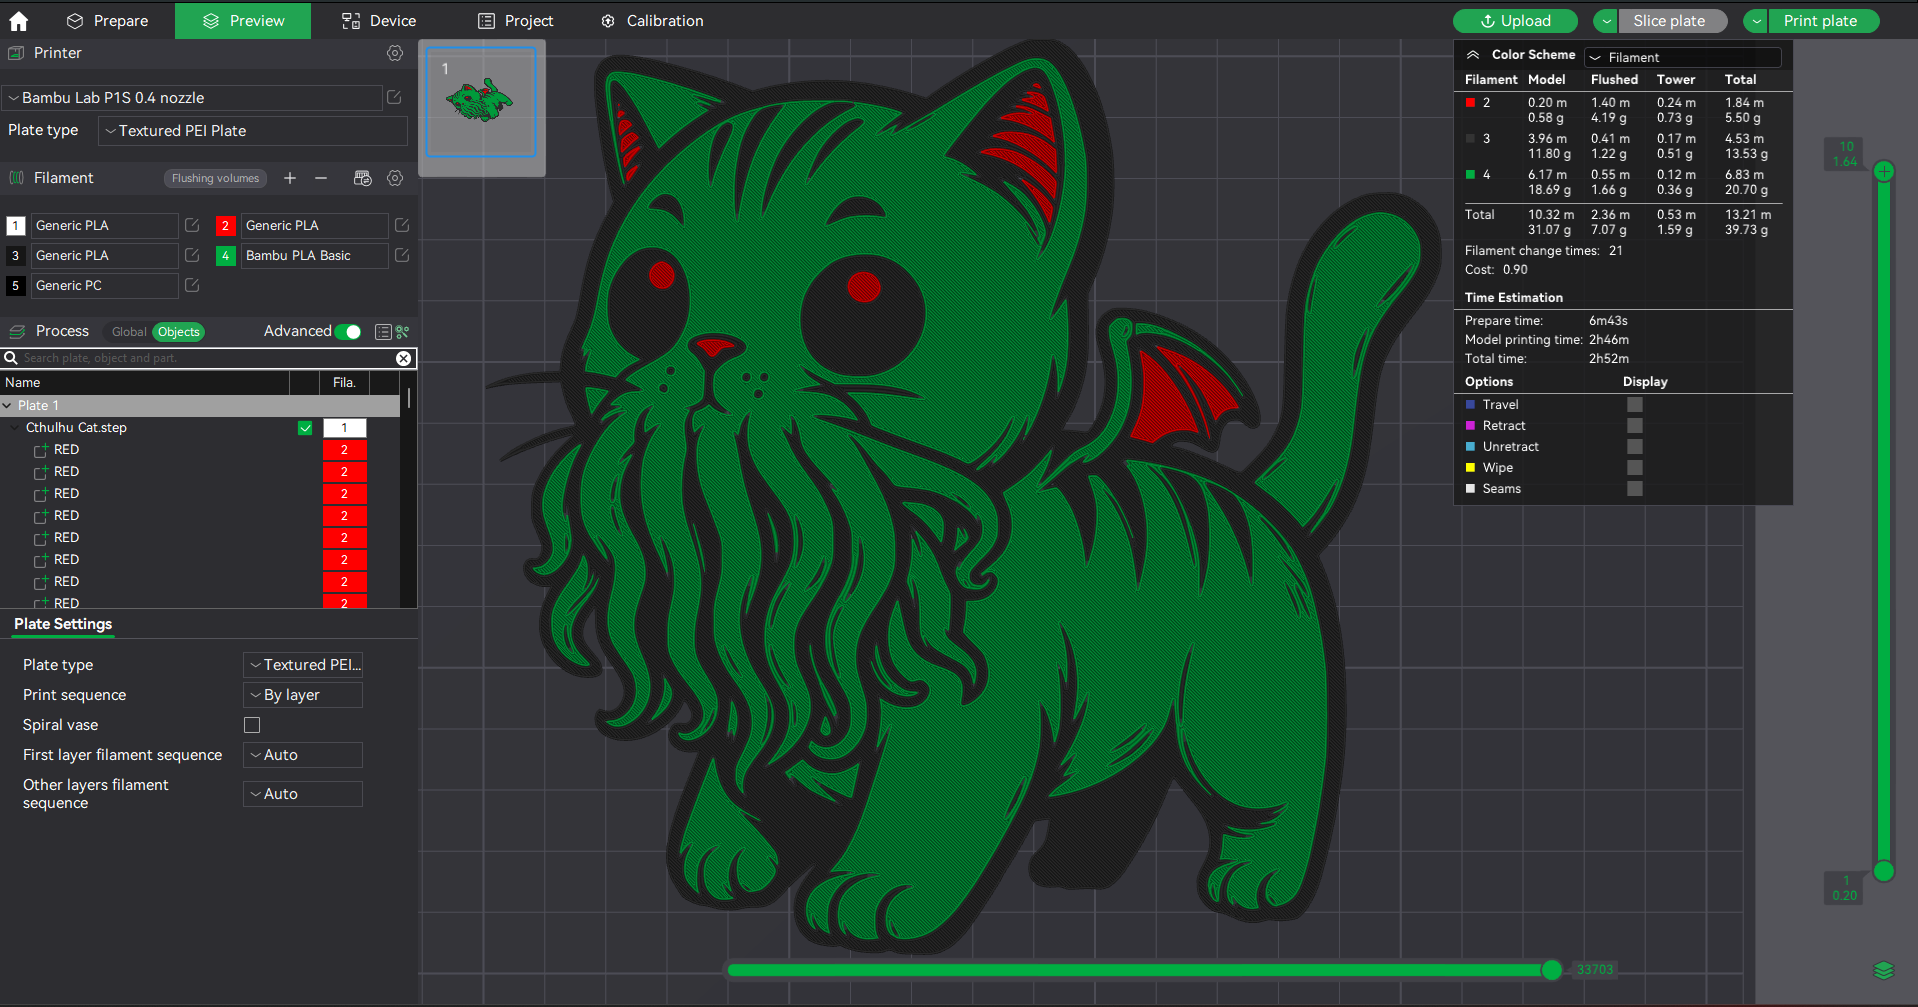The image size is (1918, 1007).
Task: Enable Spiral vase checkbox
Action: (x=252, y=725)
